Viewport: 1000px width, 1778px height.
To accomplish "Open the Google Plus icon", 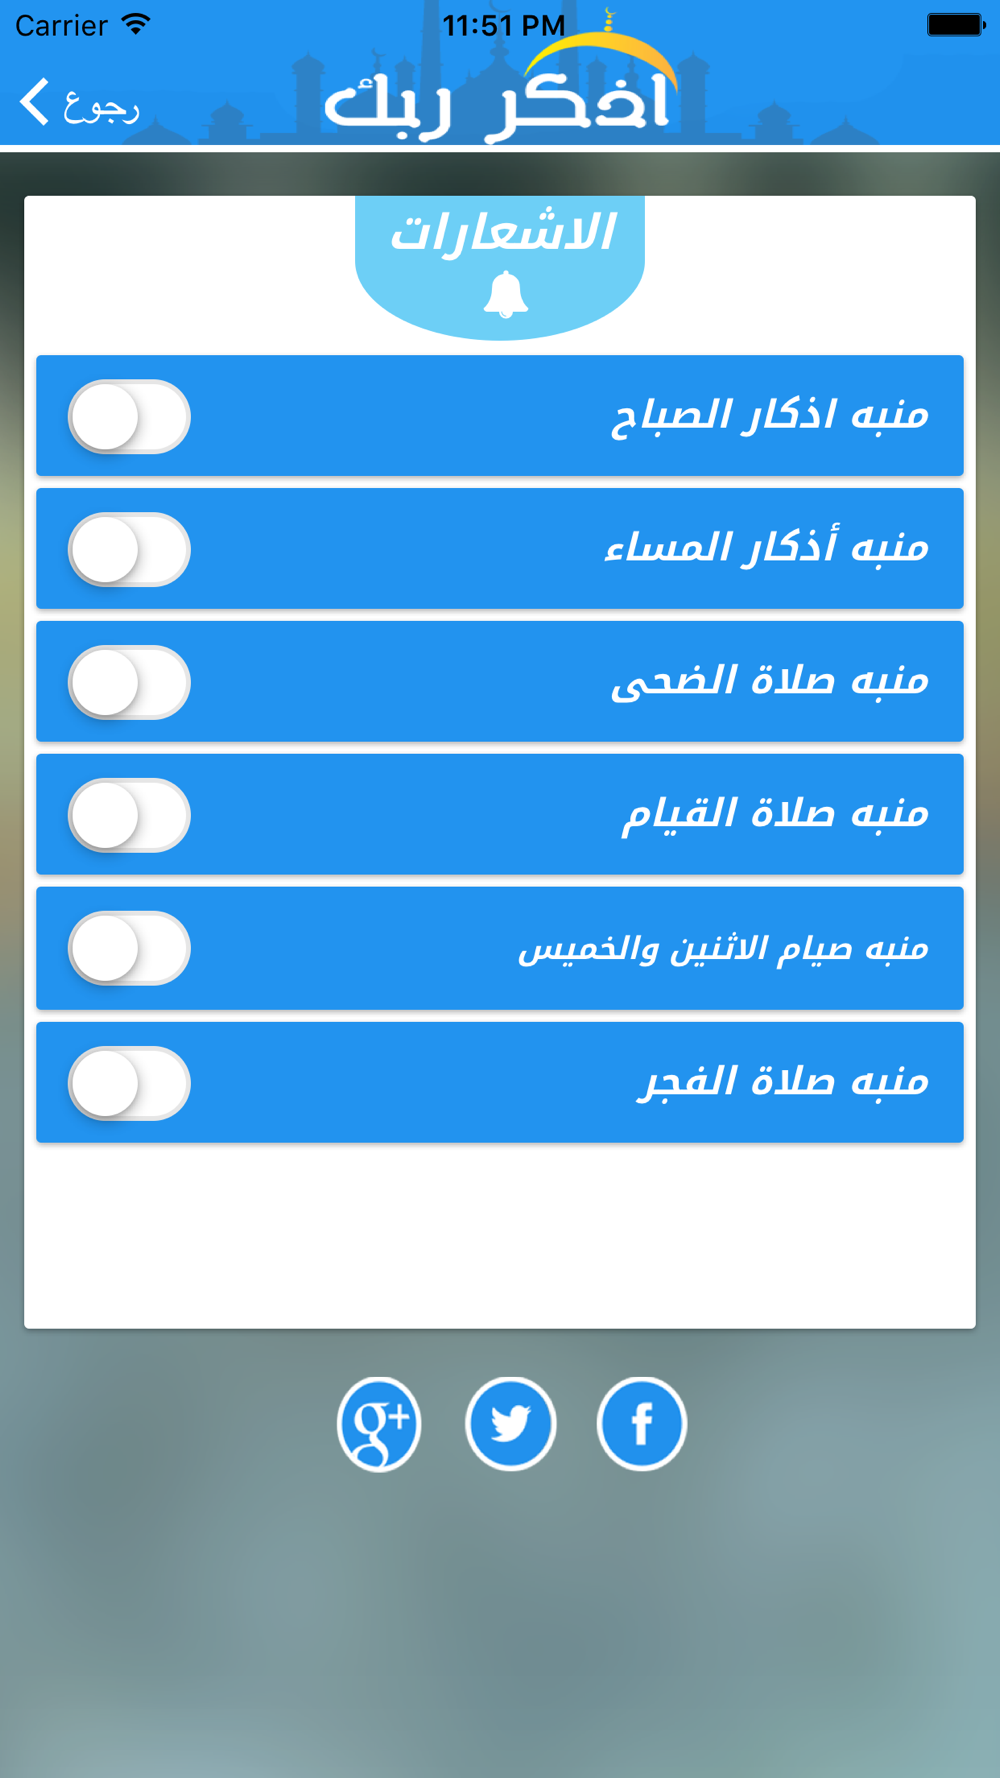I will (x=379, y=1423).
